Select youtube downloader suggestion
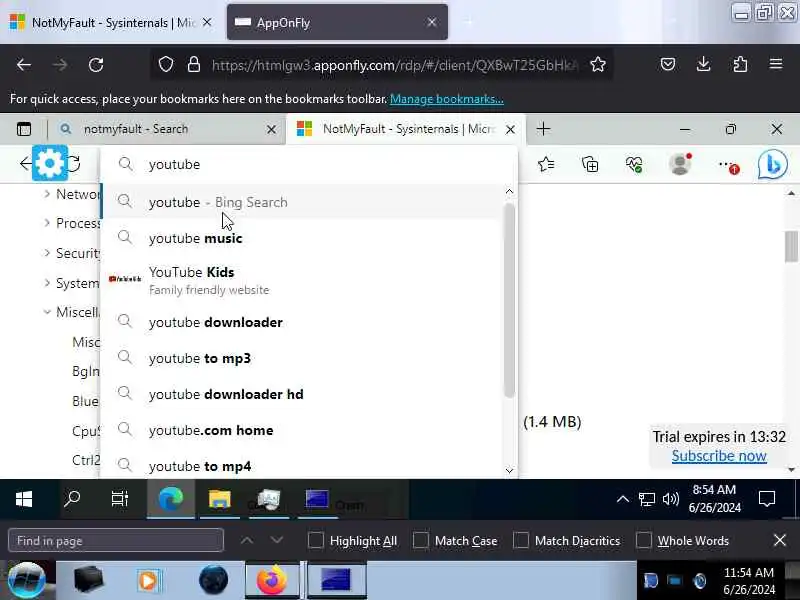This screenshot has height=600, width=800. [x=301, y=322]
